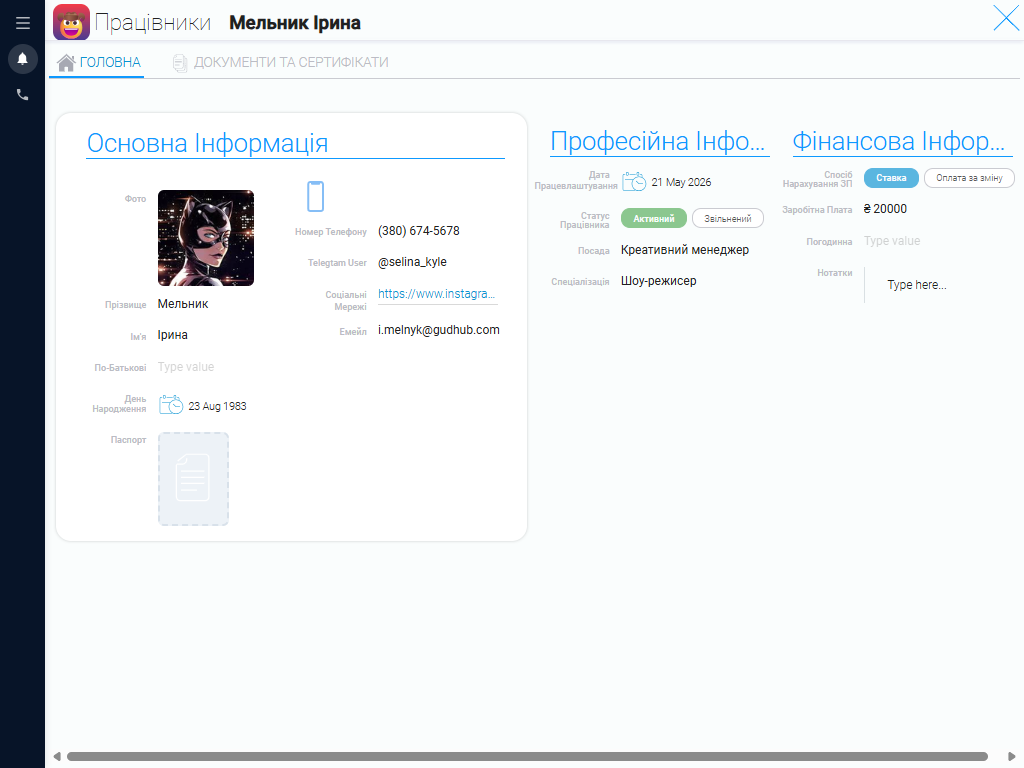The height and width of the screenshot is (768, 1024).
Task: Open the hamburger menu in sidebar
Action: pos(23,23)
